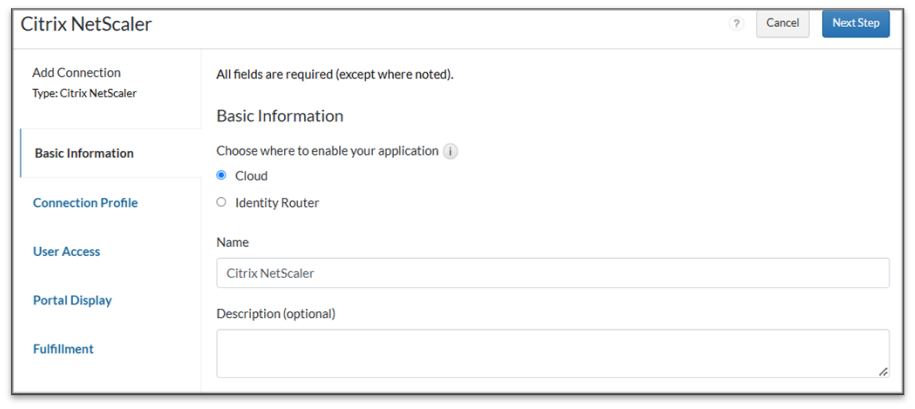Click the Name input field
Viewport: 915px width, 409px height.
552,273
